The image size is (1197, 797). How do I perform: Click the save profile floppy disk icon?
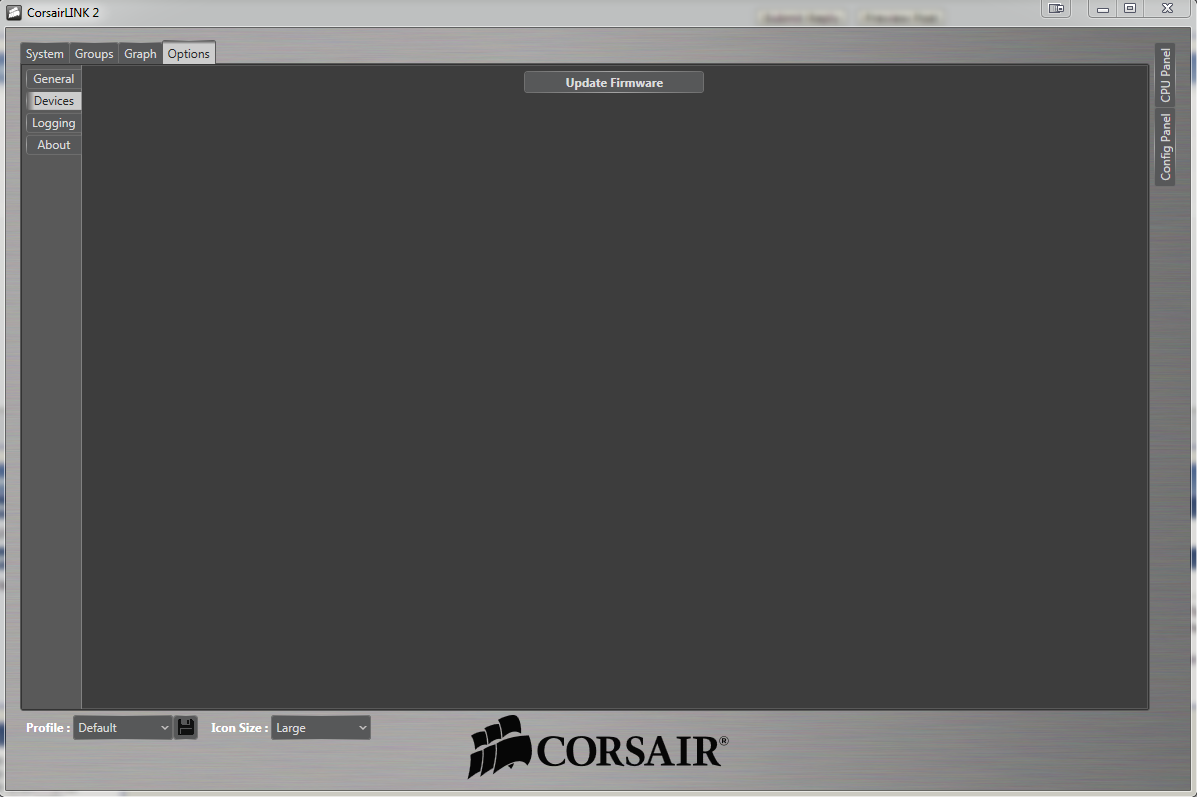click(x=186, y=728)
